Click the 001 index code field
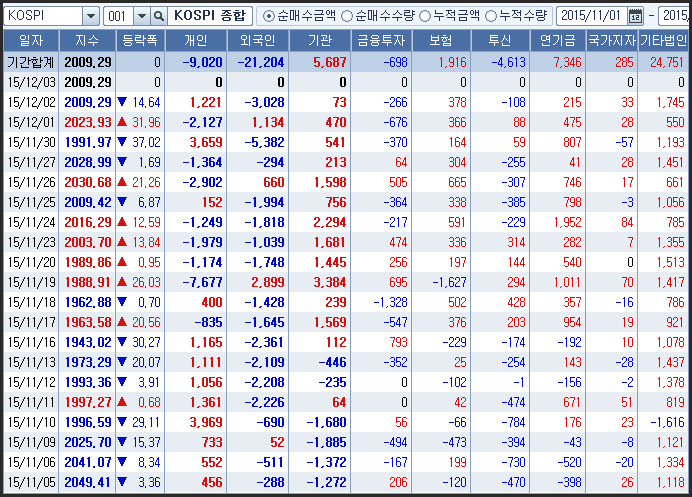The image size is (692, 497). tap(118, 16)
